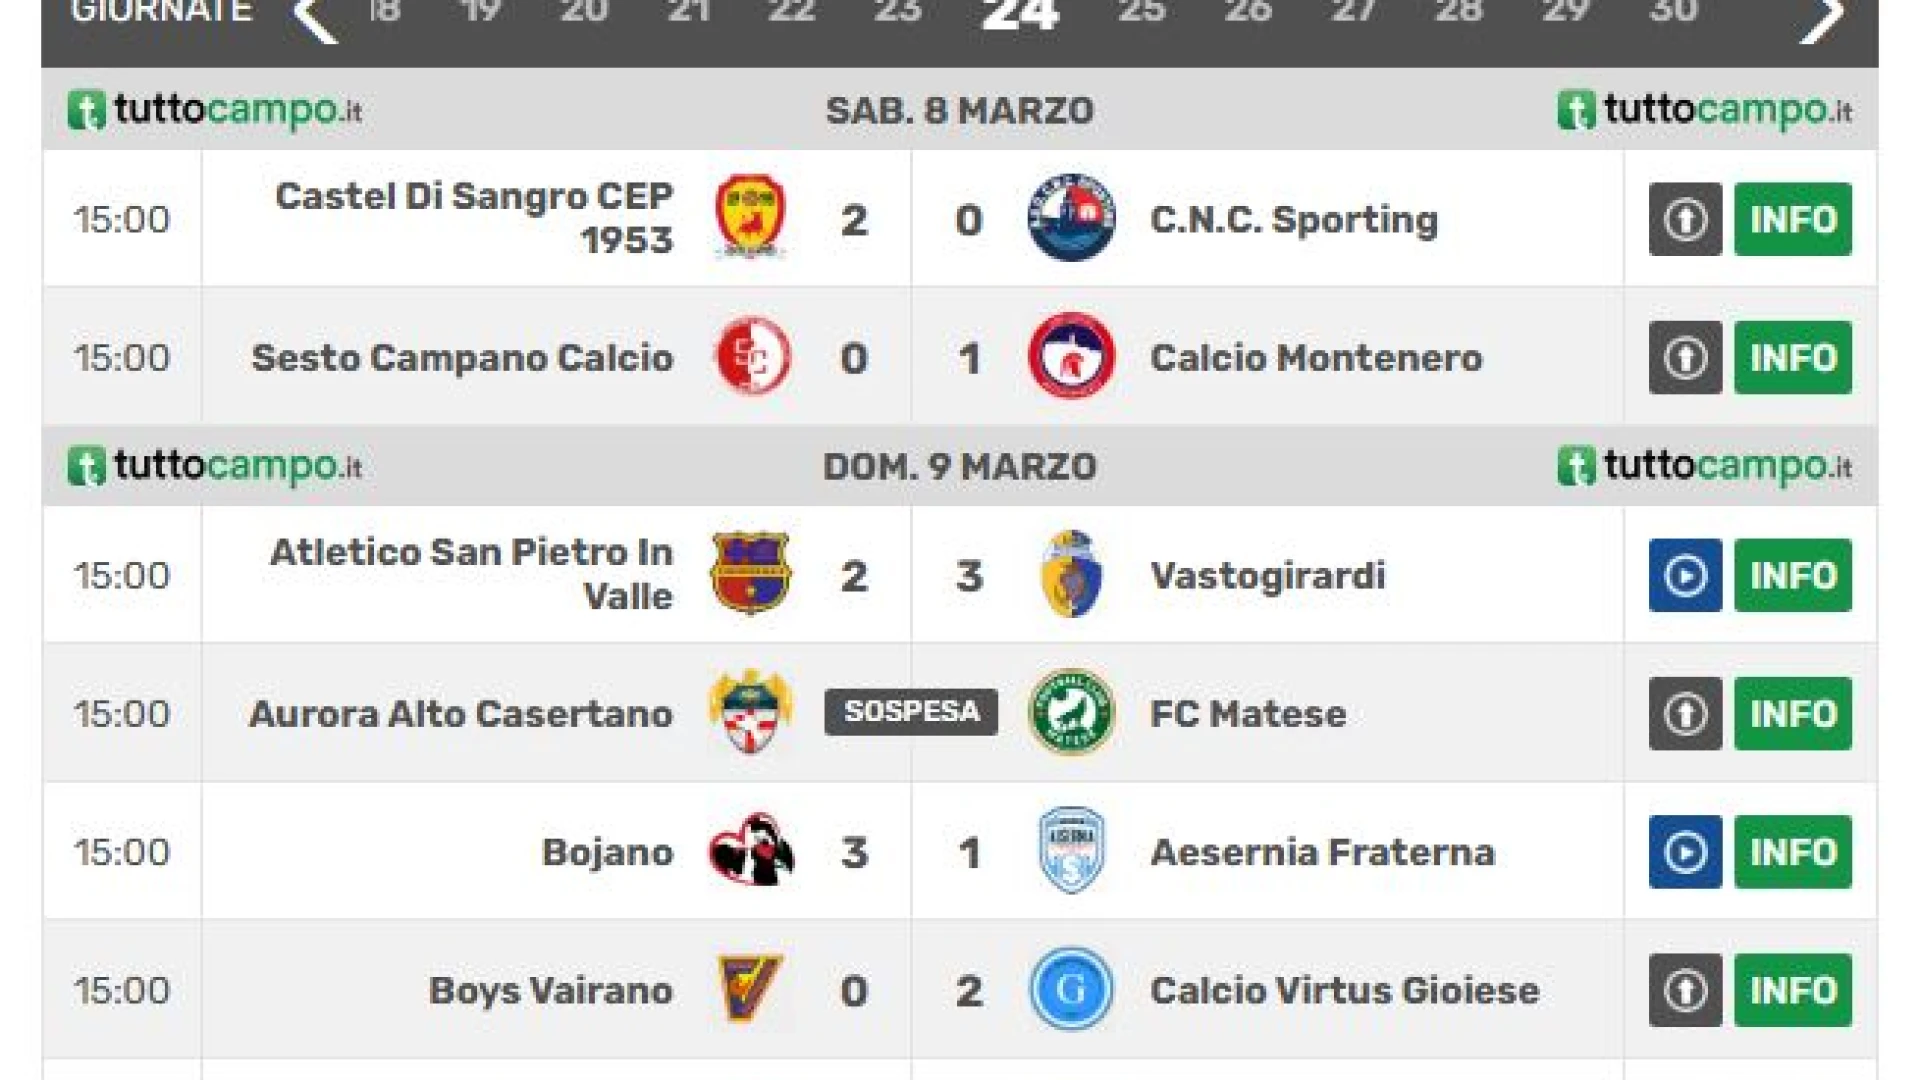Go to next matchdays with right arrow
1920x1080 pixels.
coord(1821,18)
